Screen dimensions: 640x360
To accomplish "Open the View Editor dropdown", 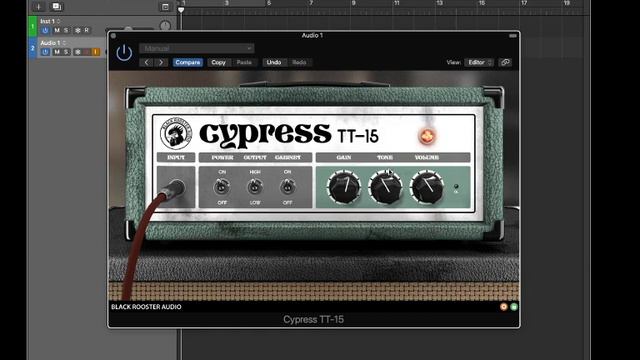I will pyautogui.click(x=479, y=62).
